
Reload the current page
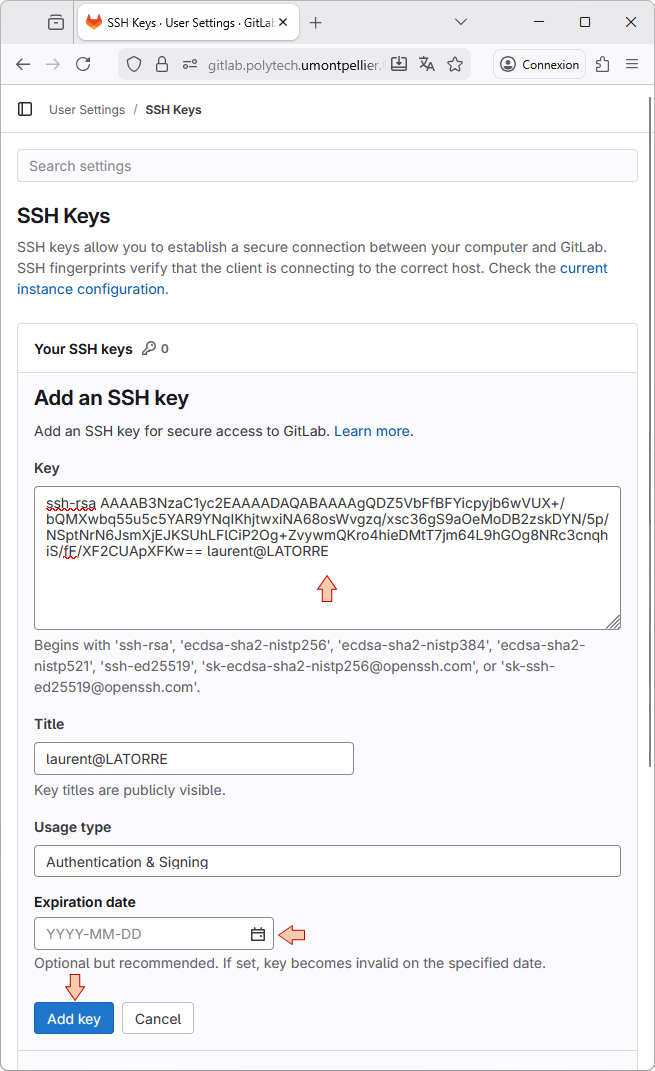[83, 64]
